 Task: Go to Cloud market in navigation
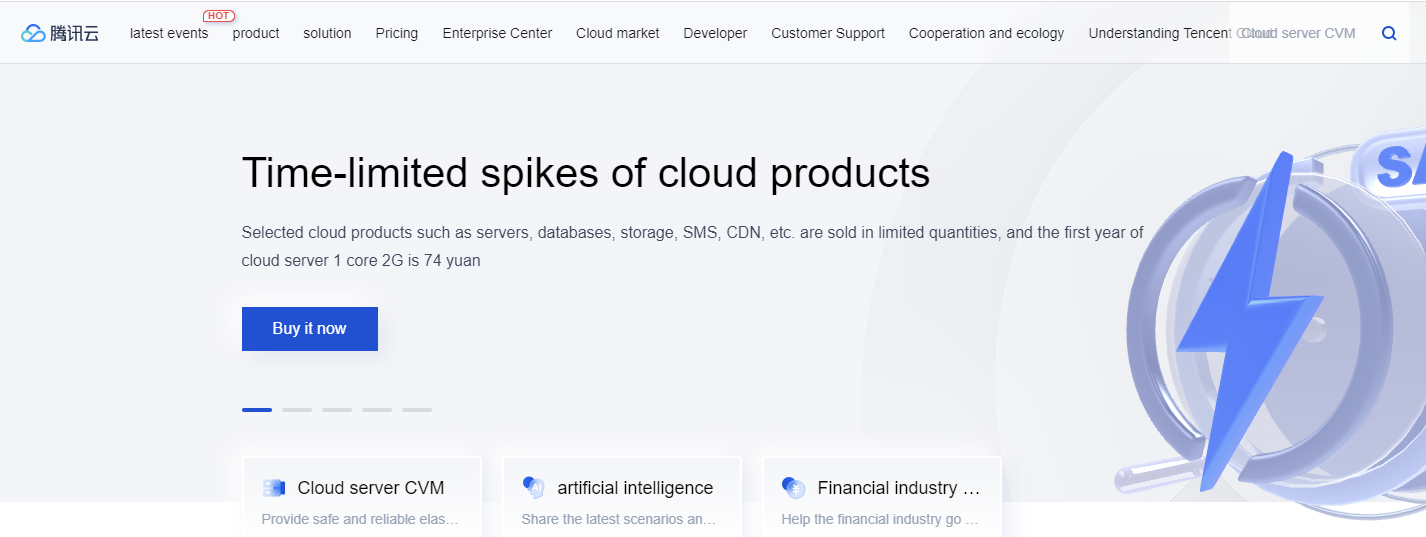tap(617, 33)
